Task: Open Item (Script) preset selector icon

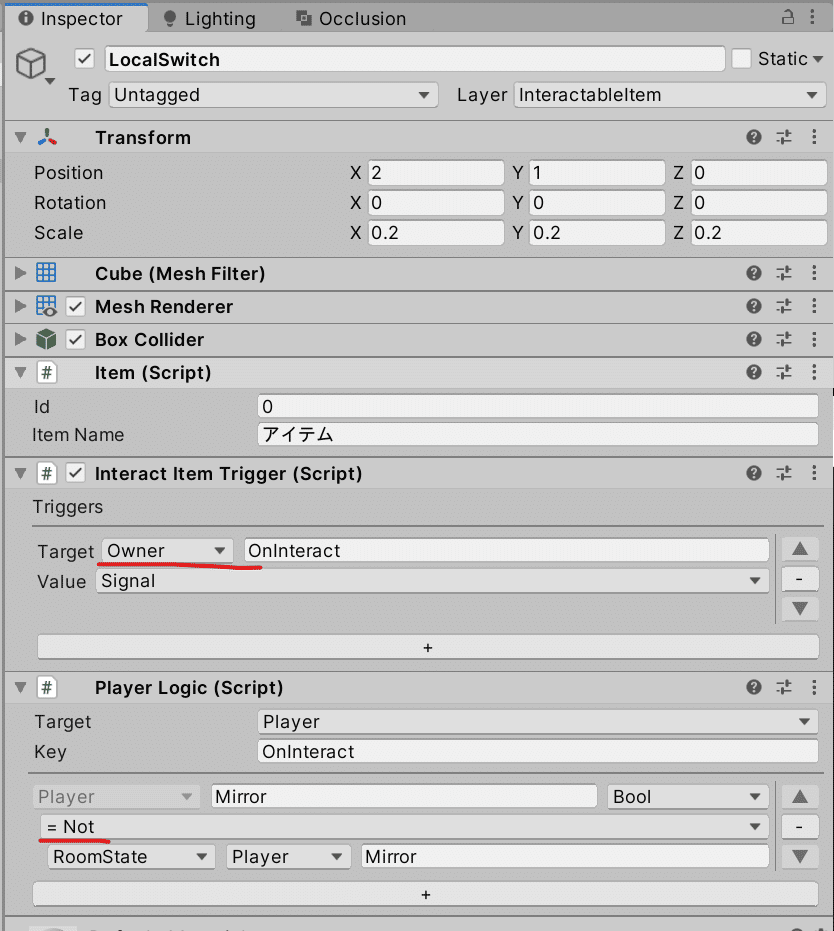Action: pos(784,372)
